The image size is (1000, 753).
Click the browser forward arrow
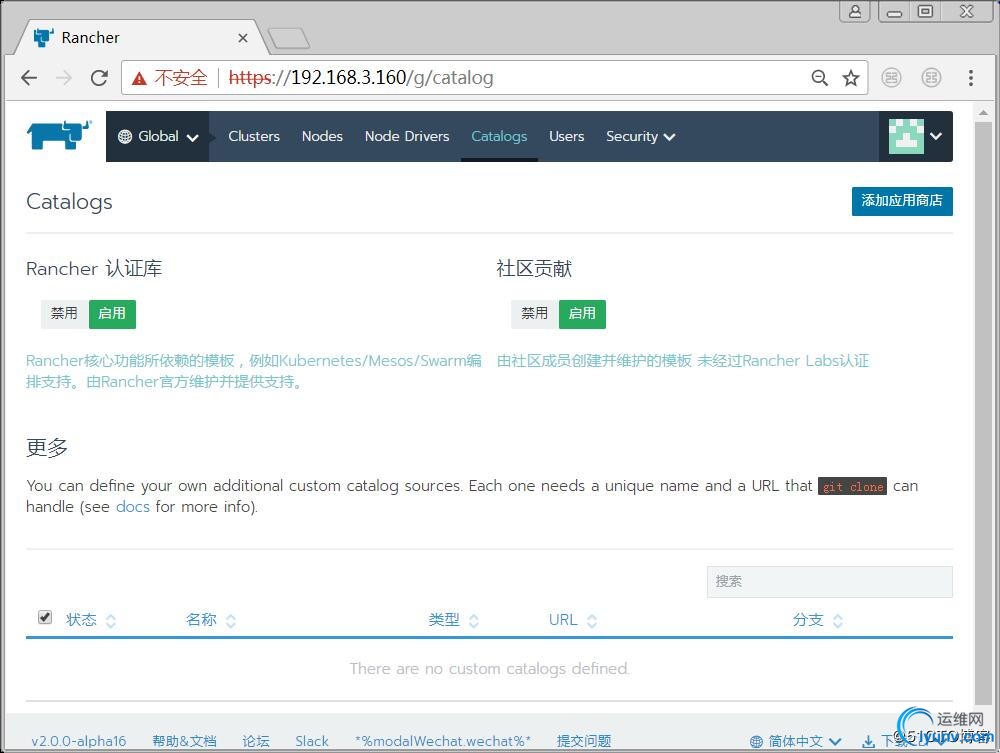(x=64, y=78)
